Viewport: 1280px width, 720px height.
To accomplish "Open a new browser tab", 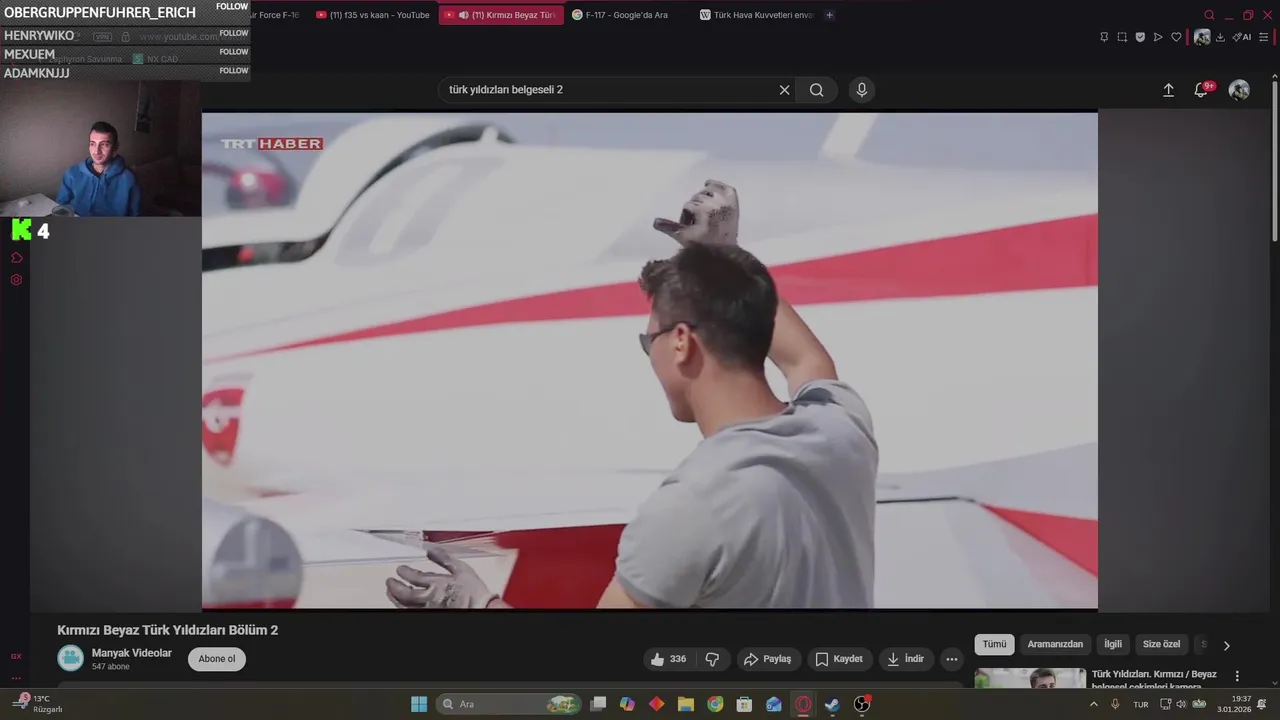I will click(829, 15).
